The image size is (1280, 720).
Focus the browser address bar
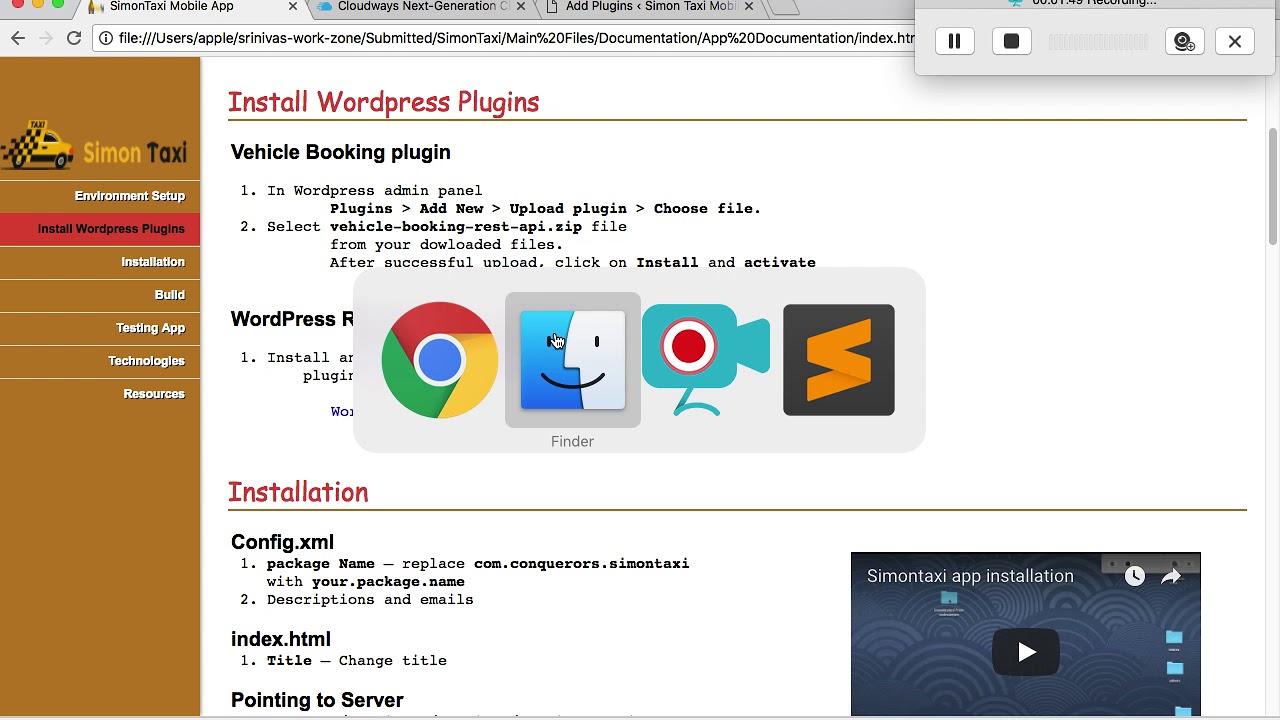point(514,38)
